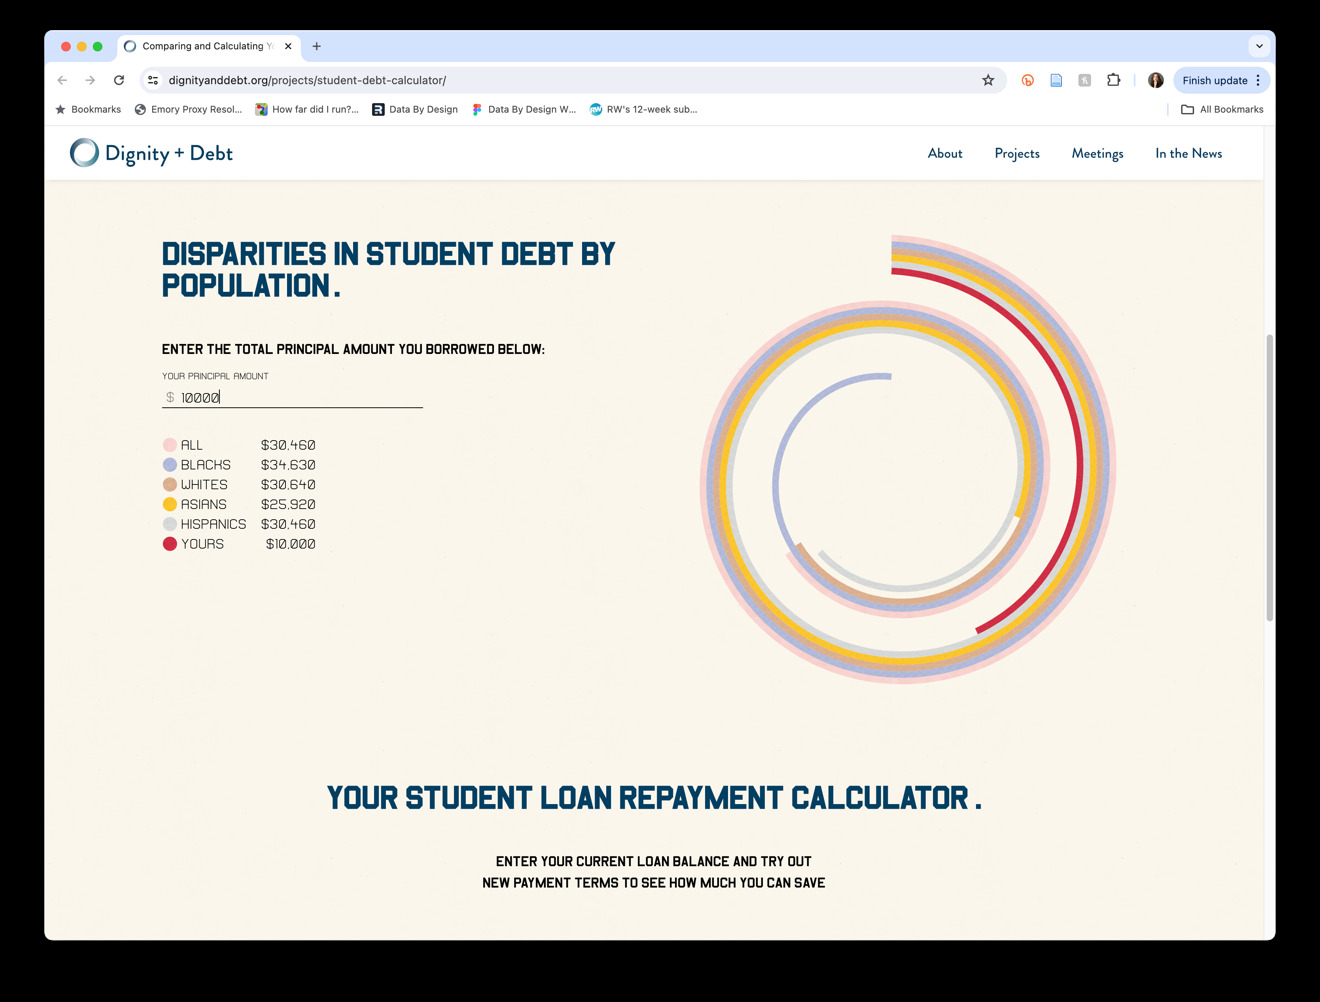Image resolution: width=1320 pixels, height=1002 pixels.
Task: Open All Bookmarks folder menu
Action: 1222,109
